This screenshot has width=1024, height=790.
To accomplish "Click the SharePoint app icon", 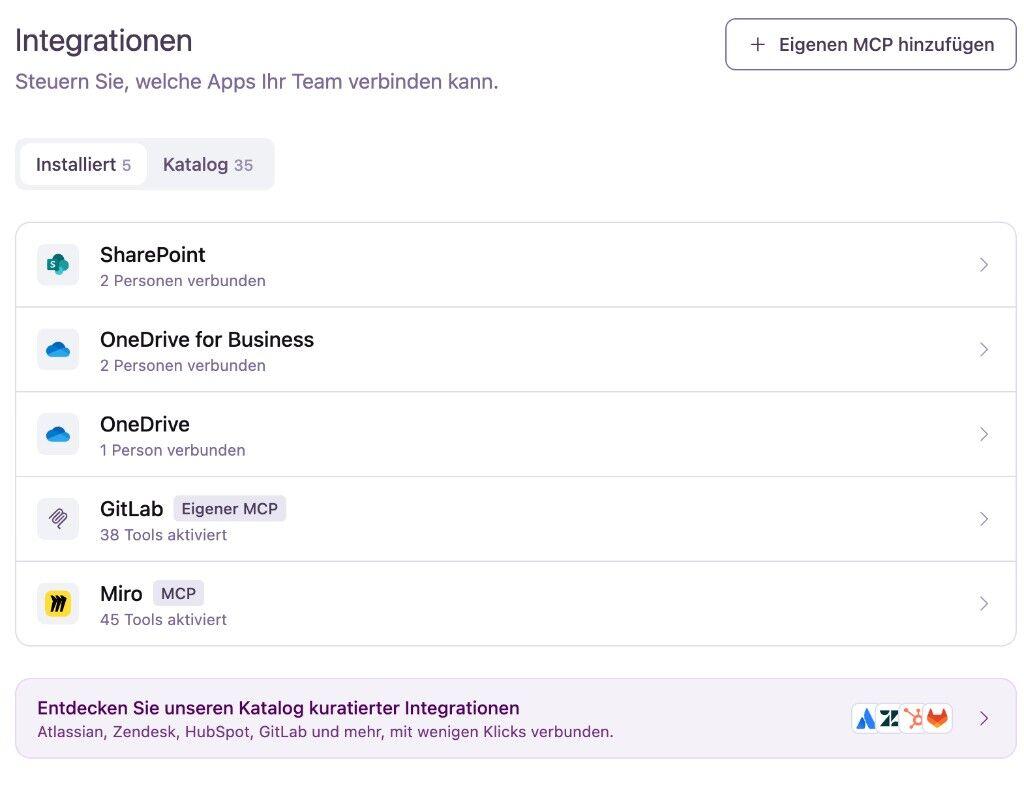I will [58, 264].
